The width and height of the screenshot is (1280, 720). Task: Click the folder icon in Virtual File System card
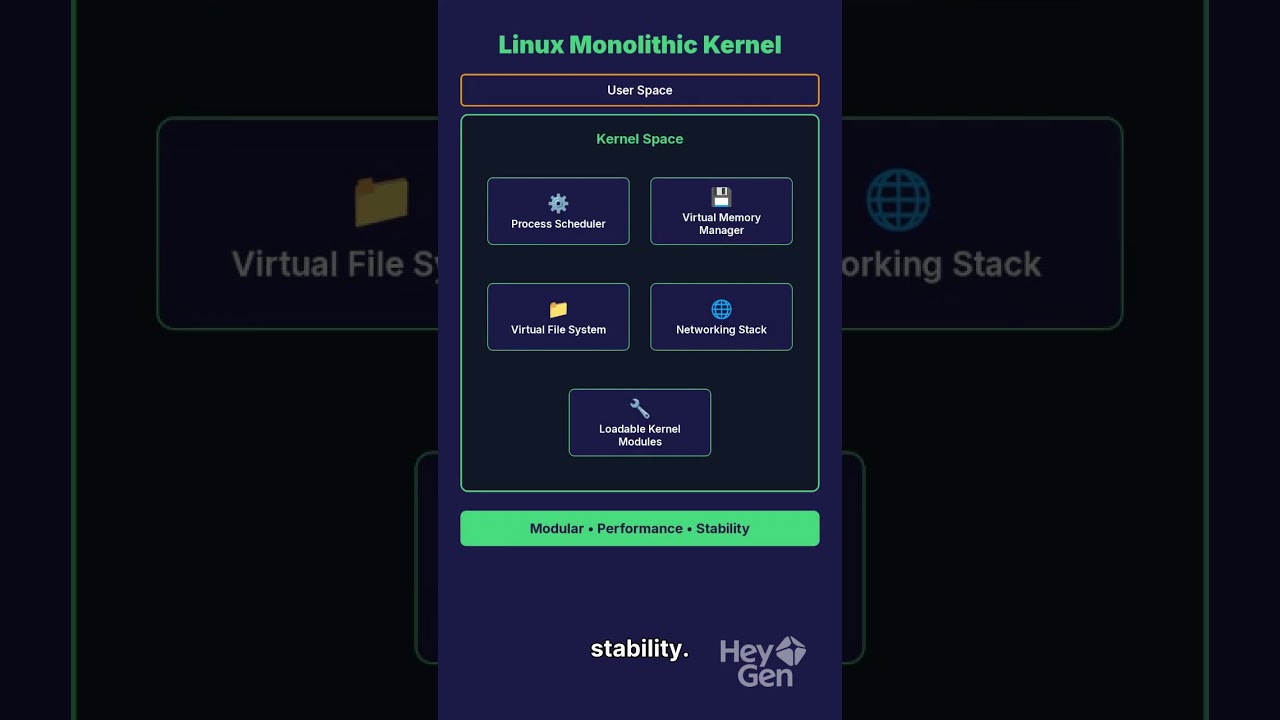(558, 310)
